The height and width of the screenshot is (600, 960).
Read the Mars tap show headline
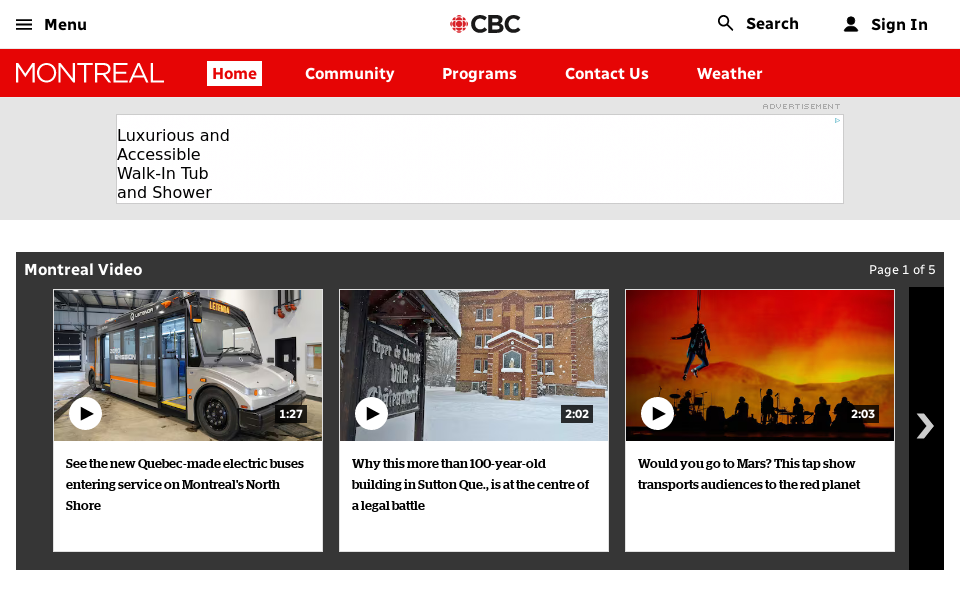749,473
